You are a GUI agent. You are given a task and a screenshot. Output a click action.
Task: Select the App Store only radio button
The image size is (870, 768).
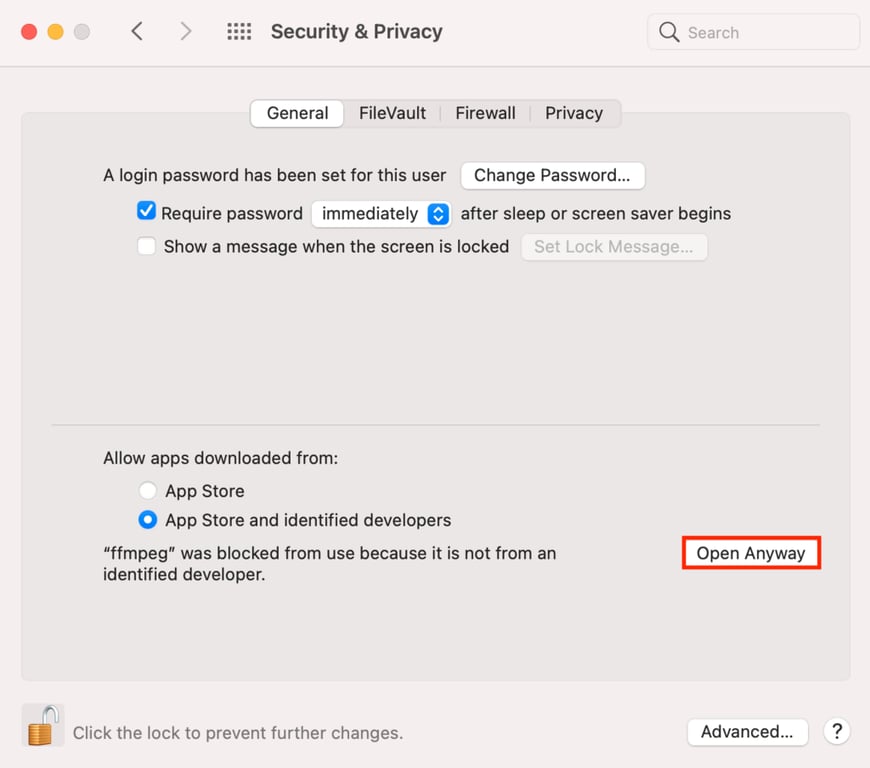pyautogui.click(x=147, y=491)
